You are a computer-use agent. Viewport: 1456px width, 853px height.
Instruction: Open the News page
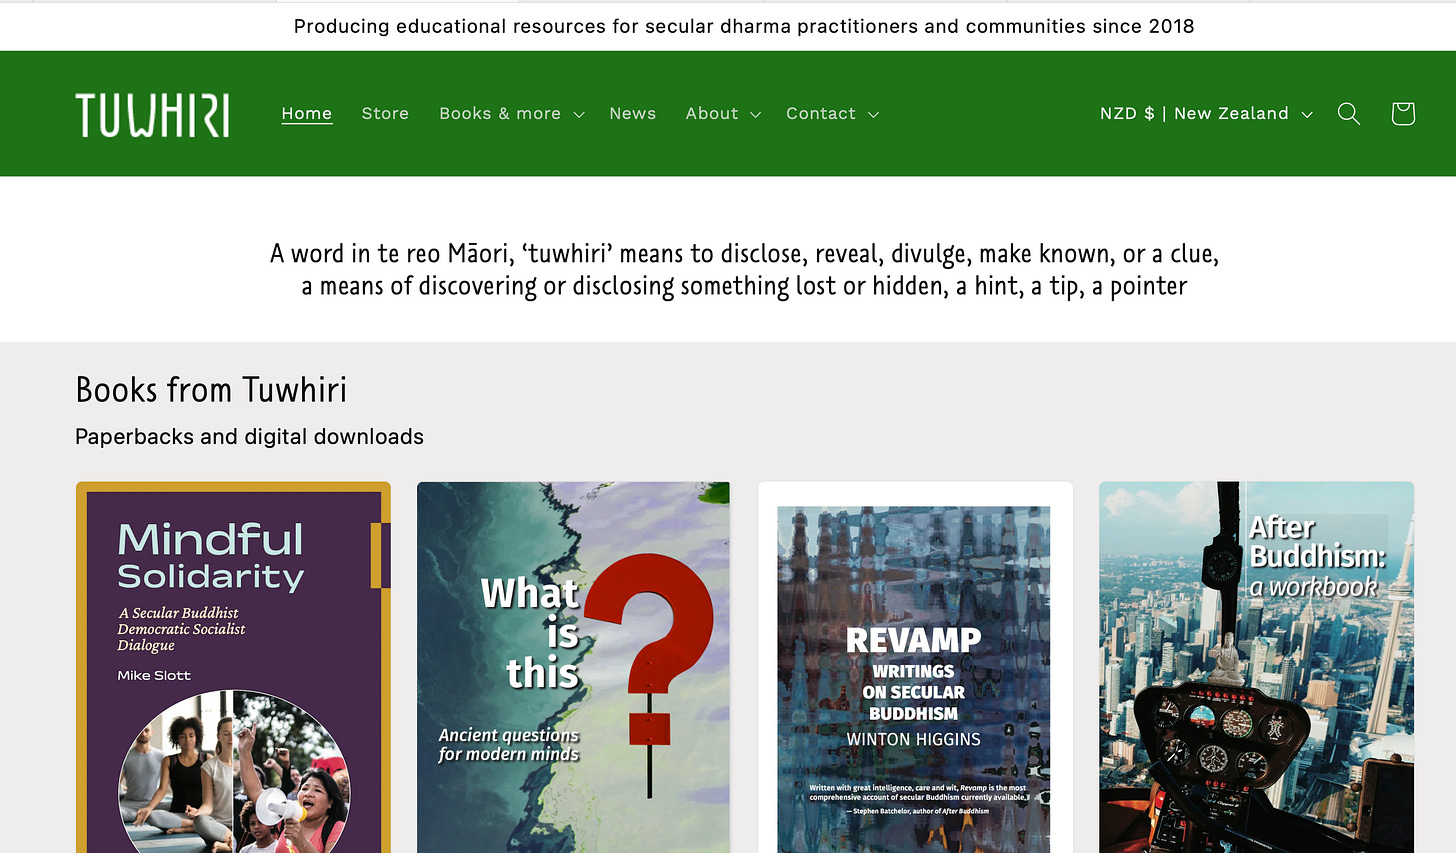[633, 114]
